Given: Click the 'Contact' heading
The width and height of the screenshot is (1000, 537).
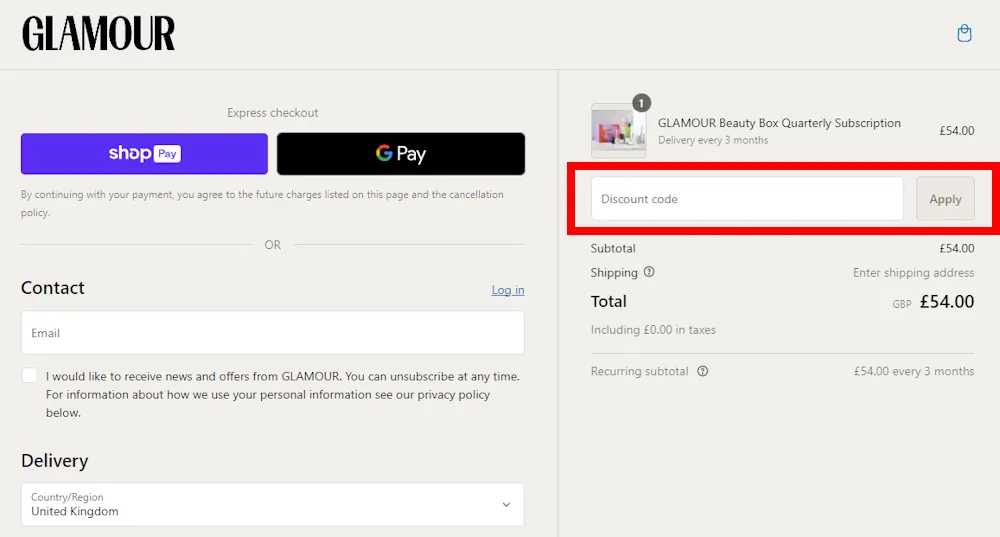Looking at the screenshot, I should (52, 288).
